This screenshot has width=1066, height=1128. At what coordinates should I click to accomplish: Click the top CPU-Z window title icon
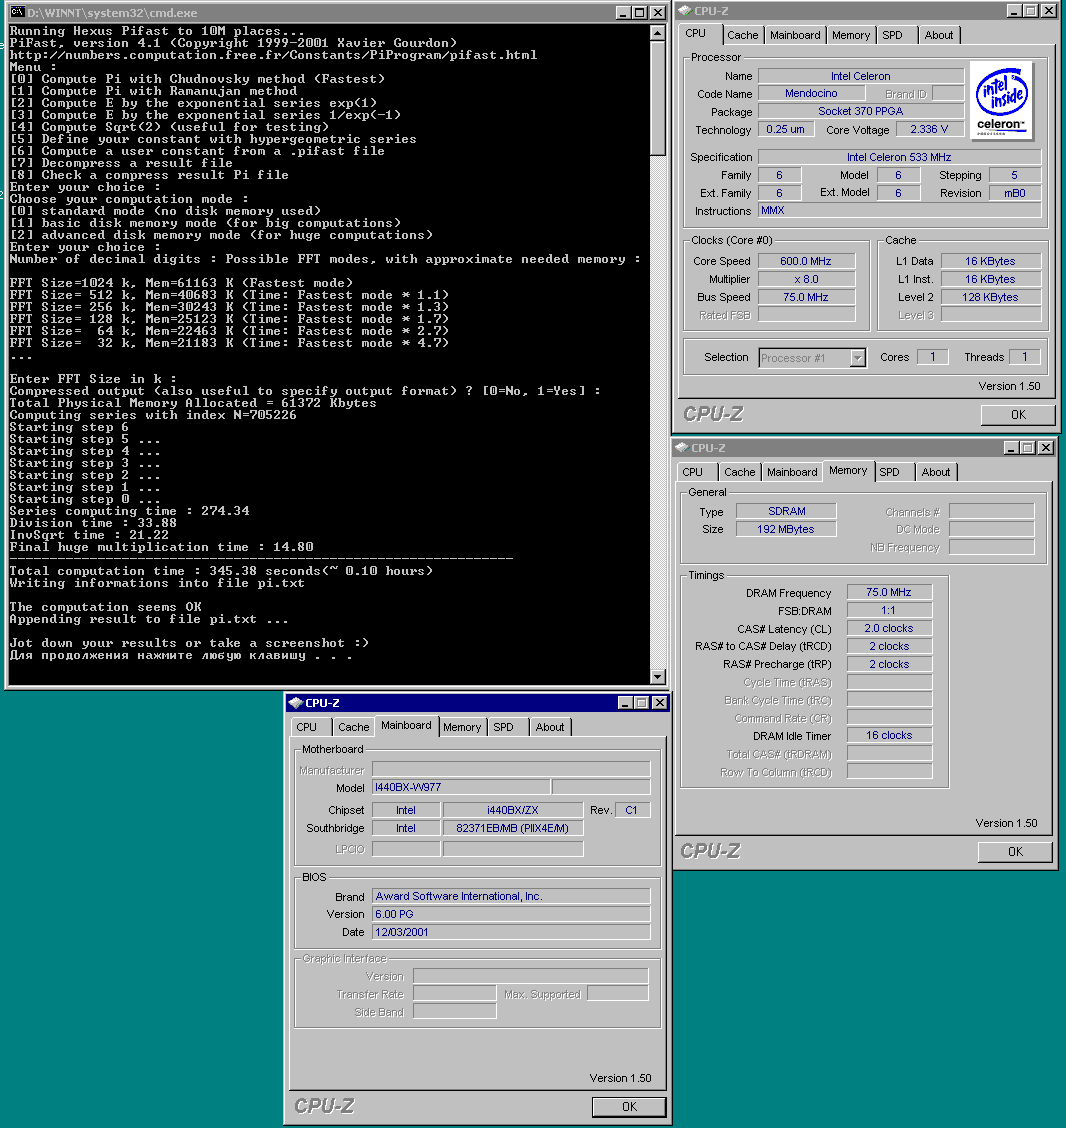tap(685, 11)
